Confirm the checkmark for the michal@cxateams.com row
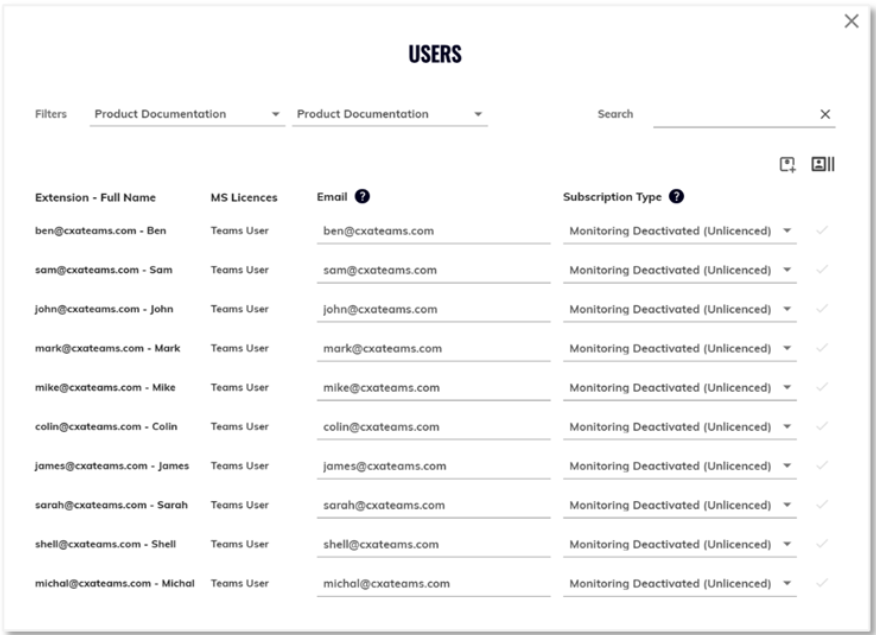This screenshot has width=876, height=635. pos(822,583)
